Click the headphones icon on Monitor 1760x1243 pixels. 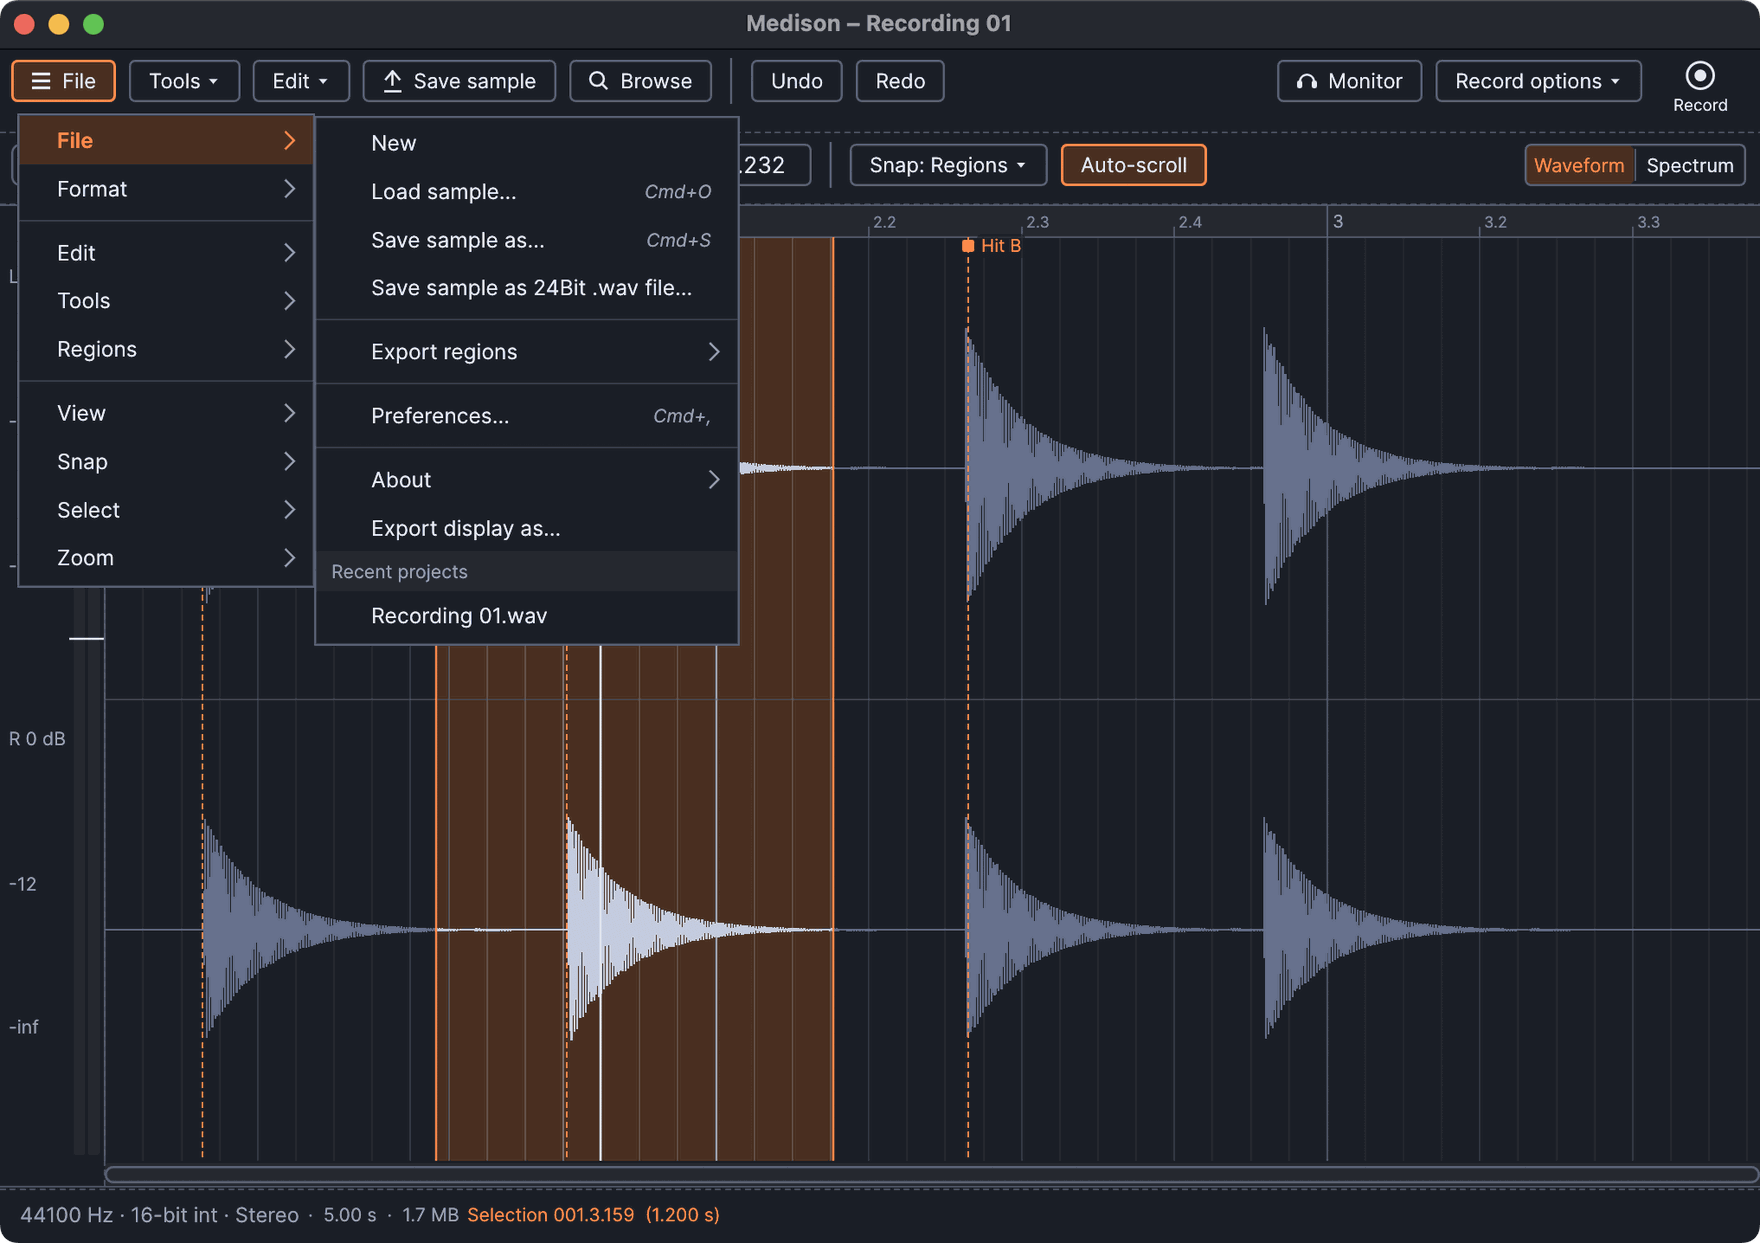coord(1307,81)
